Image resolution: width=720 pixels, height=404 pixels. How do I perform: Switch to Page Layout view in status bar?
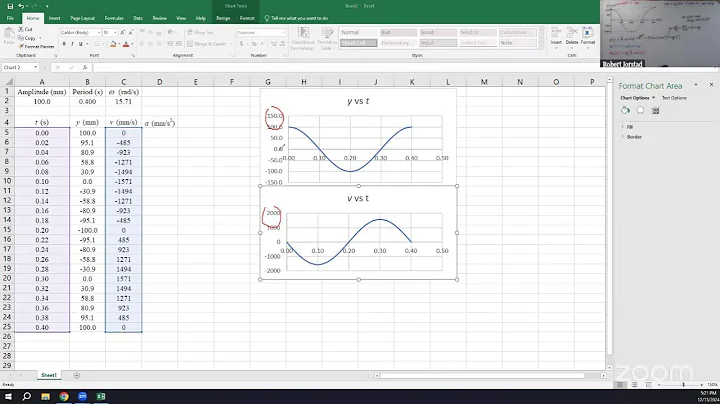click(x=634, y=385)
